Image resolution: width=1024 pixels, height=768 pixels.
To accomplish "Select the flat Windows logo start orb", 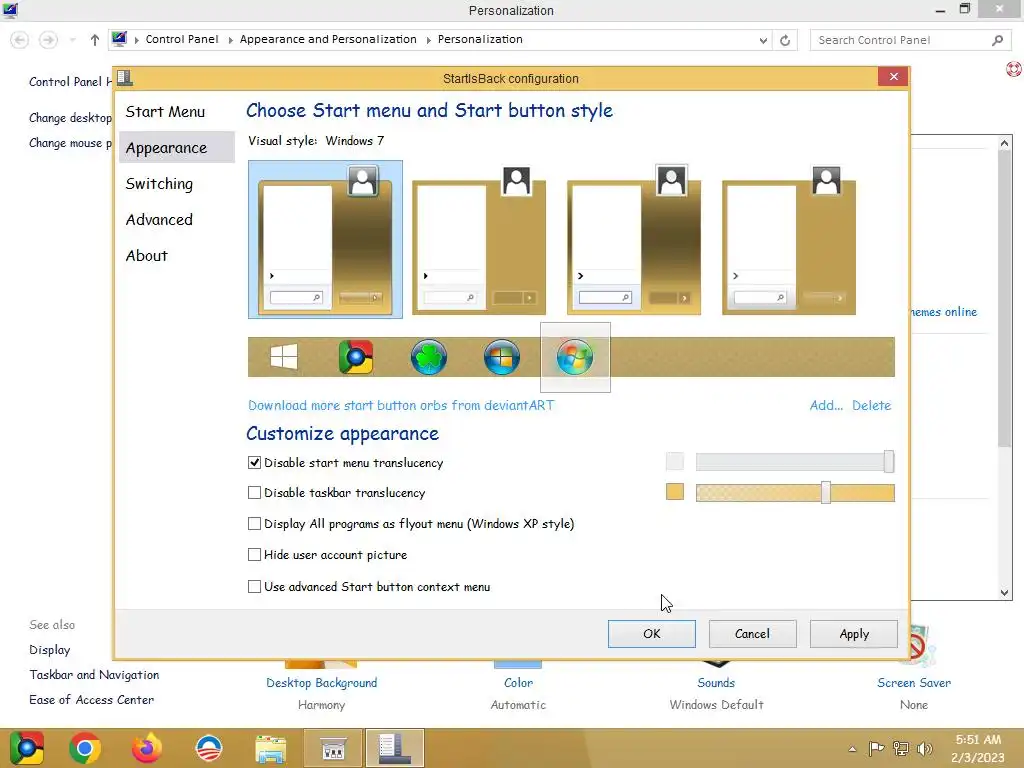I will [283, 357].
